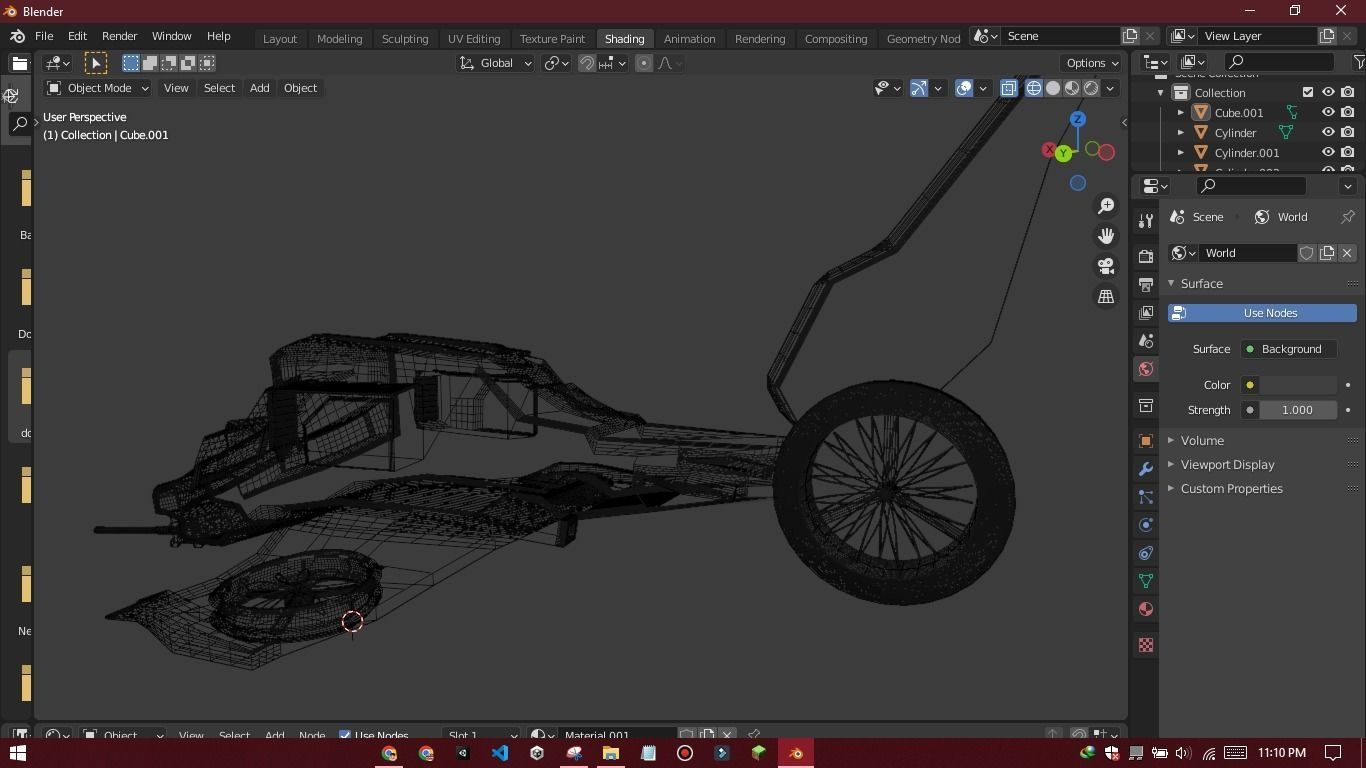Expand Cube.001 tree row
This screenshot has width=1366, height=768.
(1181, 113)
